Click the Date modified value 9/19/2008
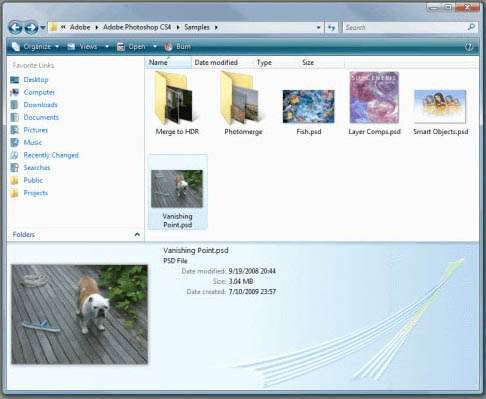The image size is (486, 399). click(x=252, y=271)
